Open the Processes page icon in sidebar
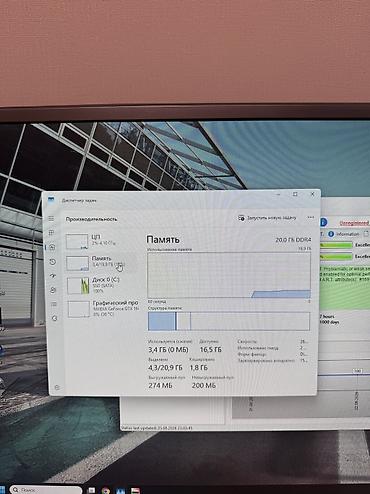 click(51, 233)
